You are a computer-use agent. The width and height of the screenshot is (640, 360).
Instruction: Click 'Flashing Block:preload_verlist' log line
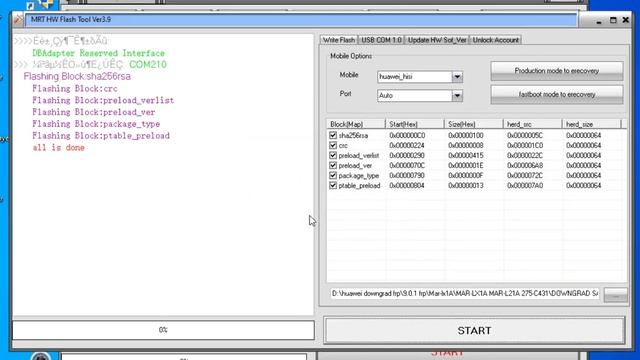[x=103, y=100]
